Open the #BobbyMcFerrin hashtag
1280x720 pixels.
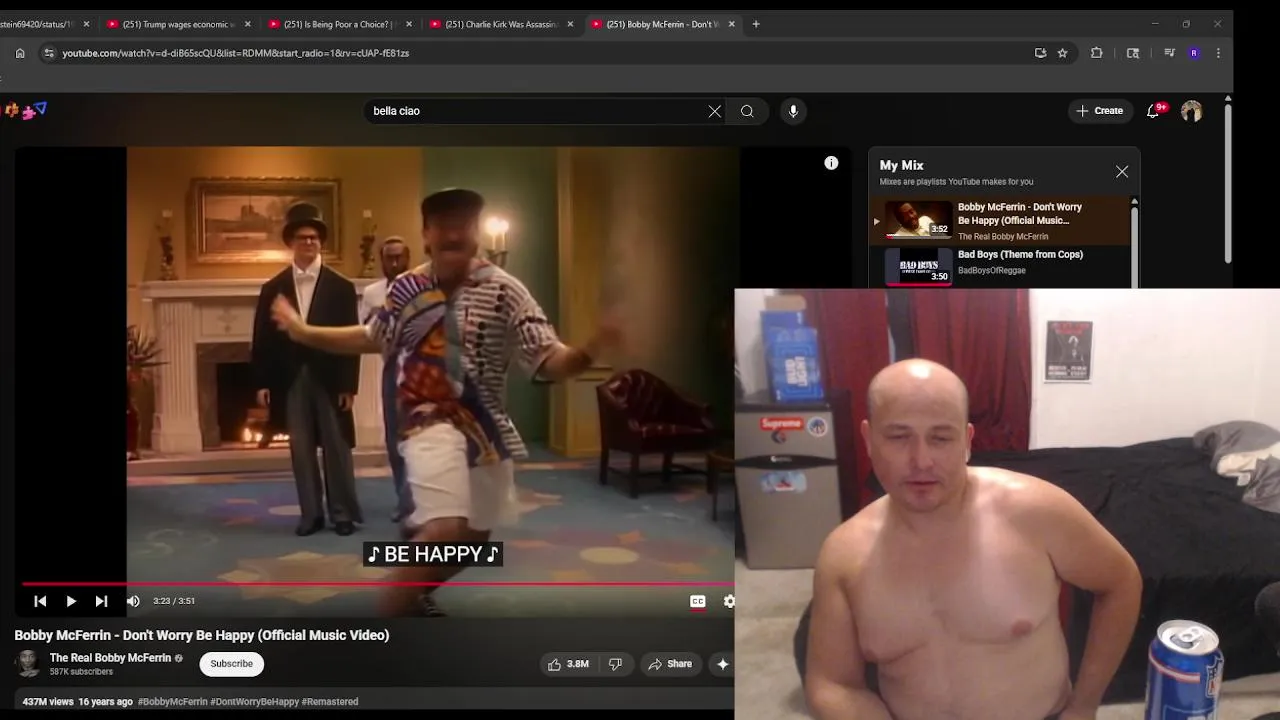click(x=172, y=702)
